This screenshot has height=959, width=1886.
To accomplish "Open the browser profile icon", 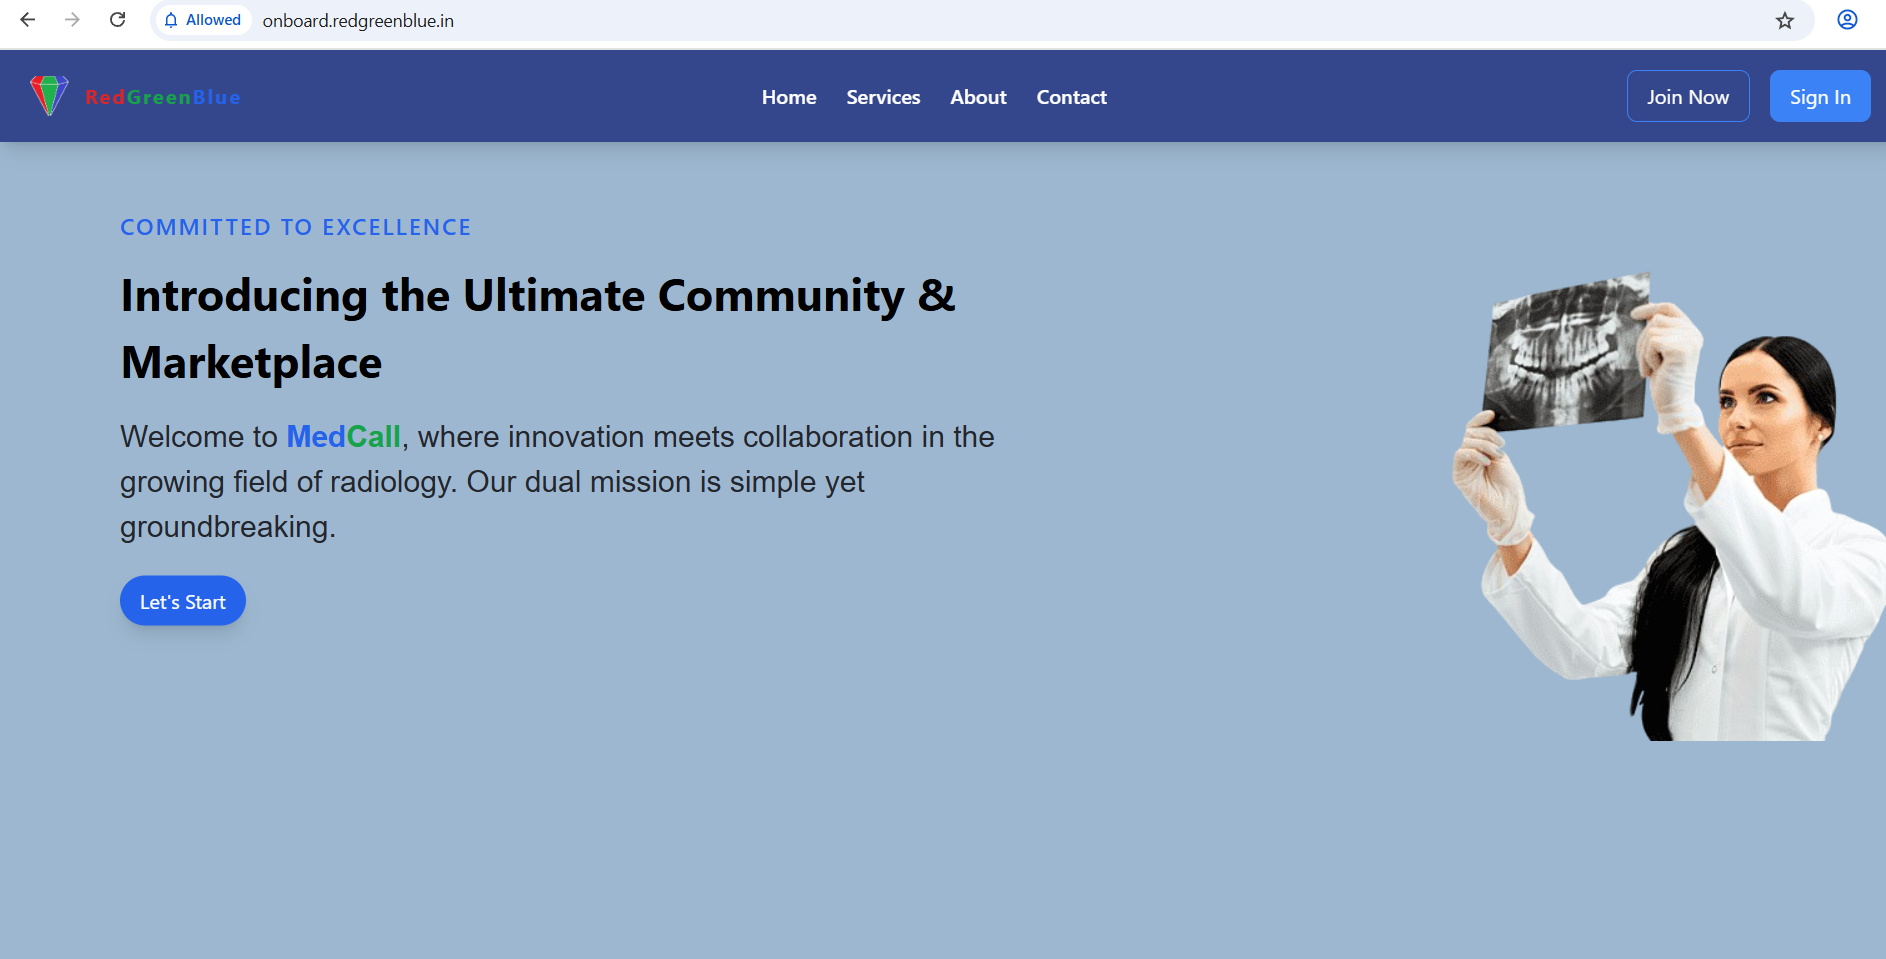I will click(1846, 20).
